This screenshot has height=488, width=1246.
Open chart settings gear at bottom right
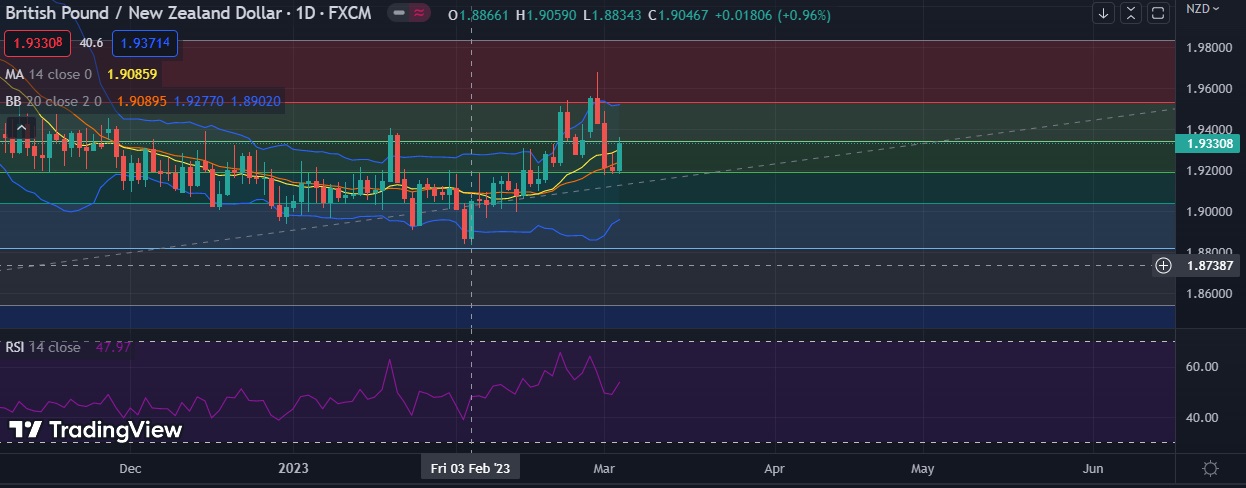tap(1210, 468)
